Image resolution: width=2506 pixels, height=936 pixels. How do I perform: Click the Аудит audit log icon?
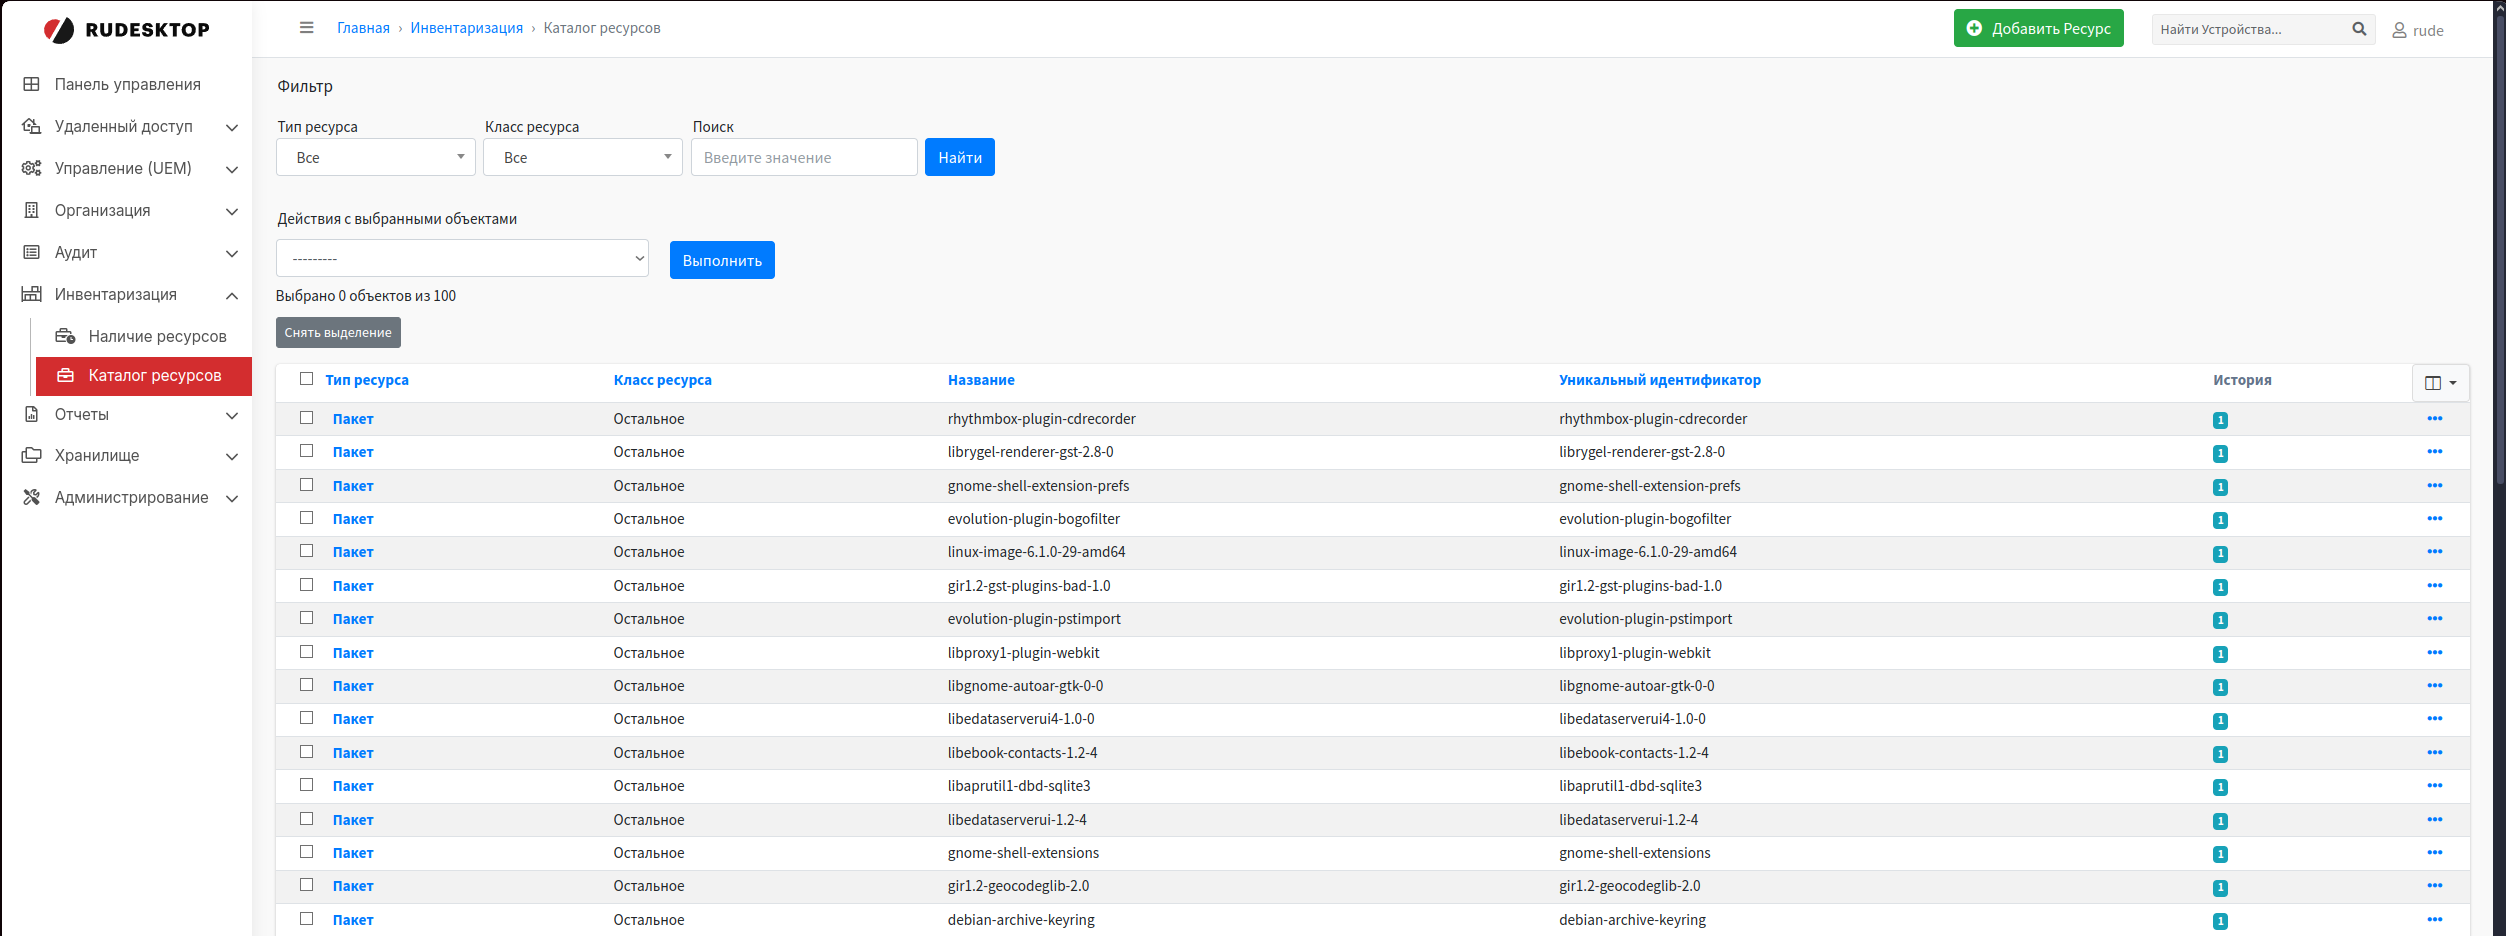(30, 252)
